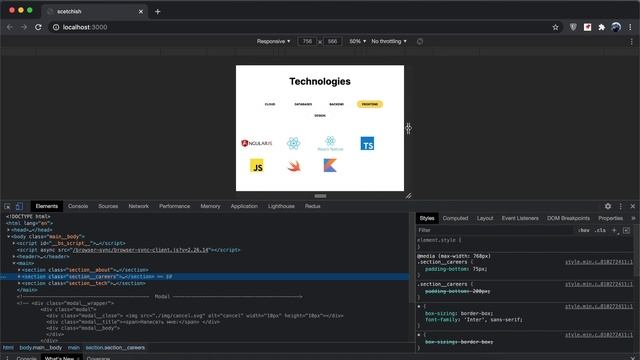Screen dimensions: 640x360
Task: Select body.main__body in the breadcrumb
Action: pos(41,348)
